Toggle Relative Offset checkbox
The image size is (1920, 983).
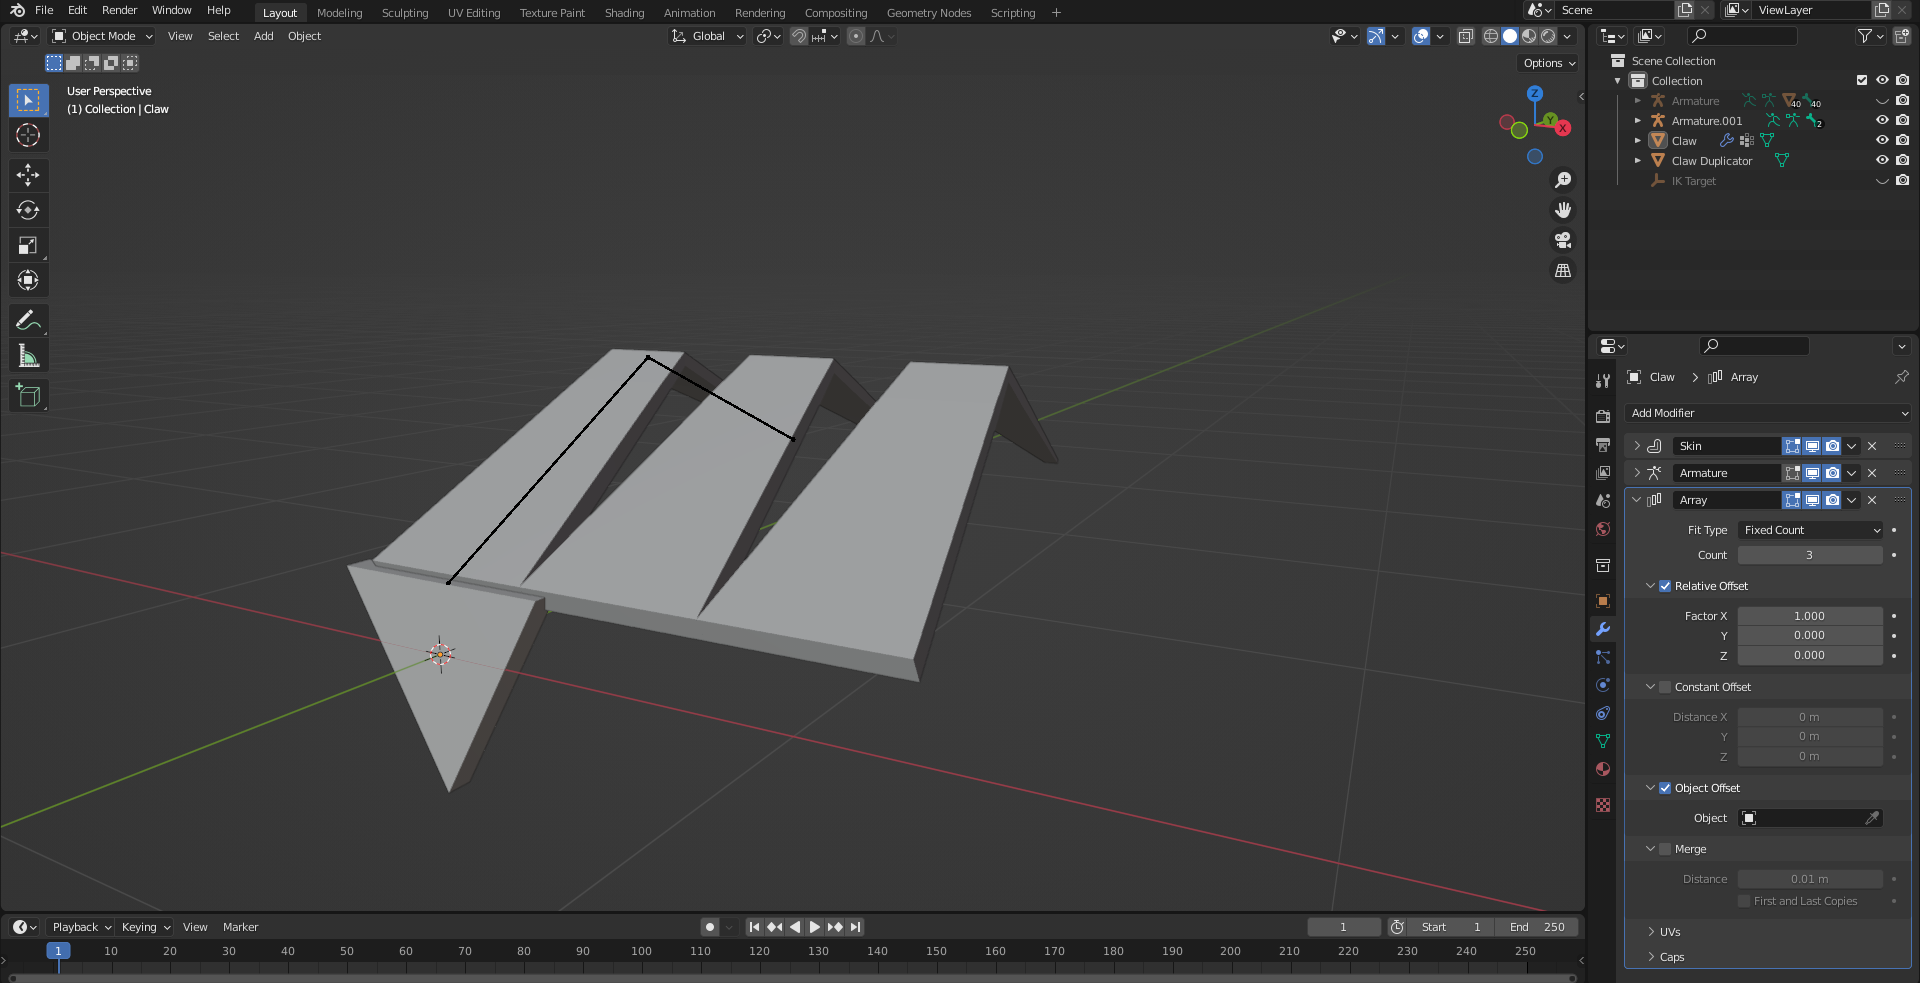[x=1665, y=586]
